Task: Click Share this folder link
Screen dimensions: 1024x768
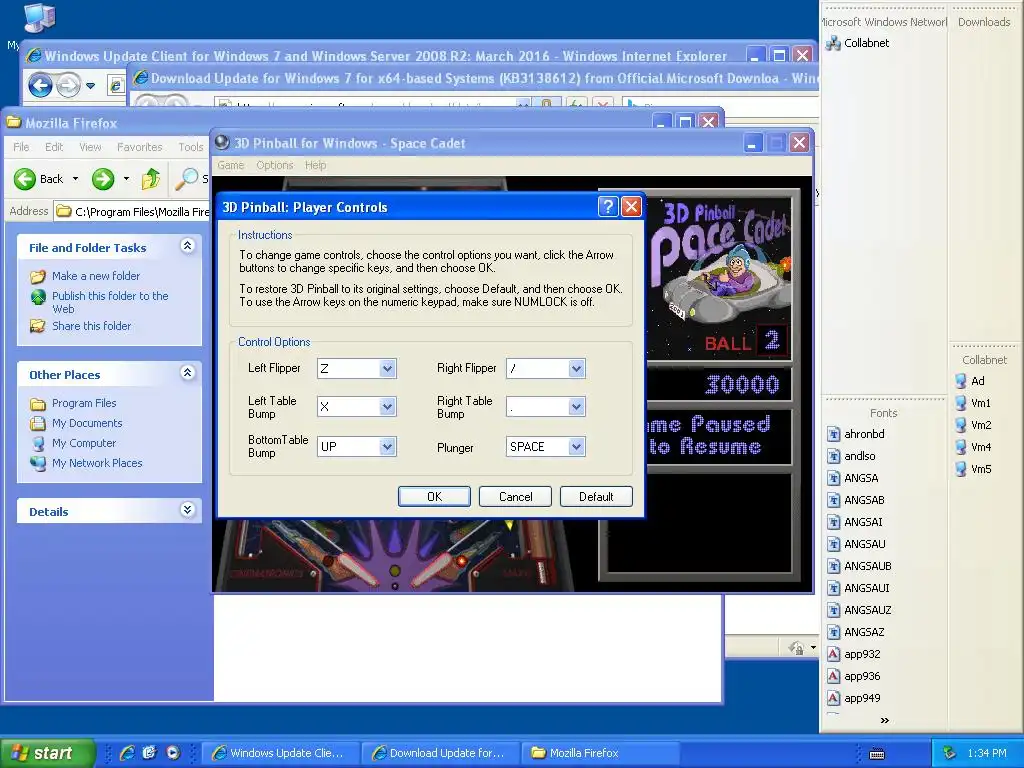Action: [x=91, y=326]
